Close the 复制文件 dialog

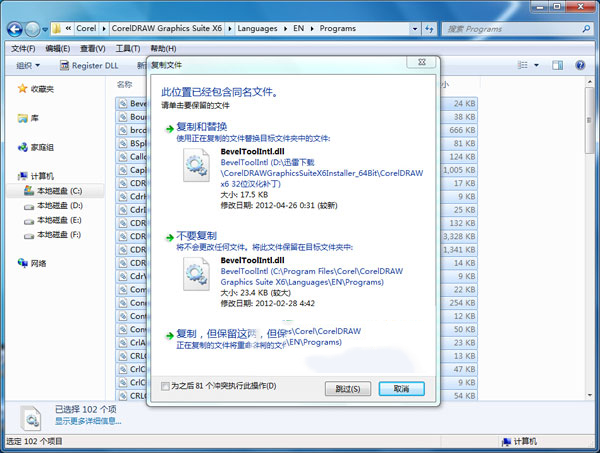click(x=422, y=62)
